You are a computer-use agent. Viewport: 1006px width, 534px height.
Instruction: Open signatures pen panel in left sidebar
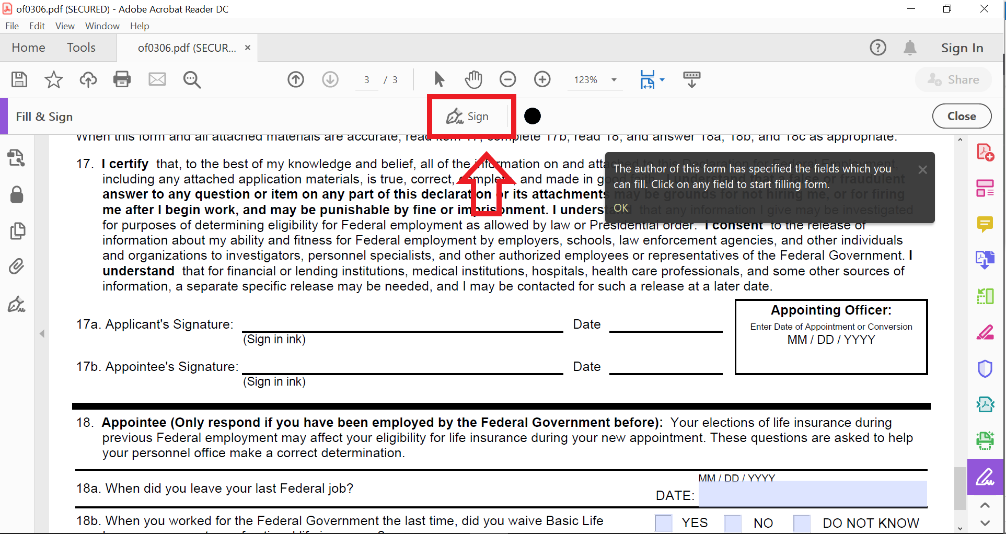coord(17,304)
